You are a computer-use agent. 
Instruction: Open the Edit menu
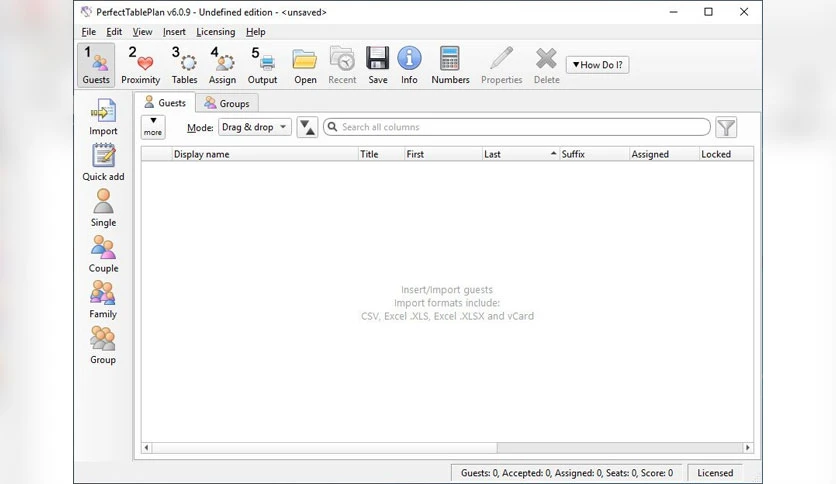(114, 32)
